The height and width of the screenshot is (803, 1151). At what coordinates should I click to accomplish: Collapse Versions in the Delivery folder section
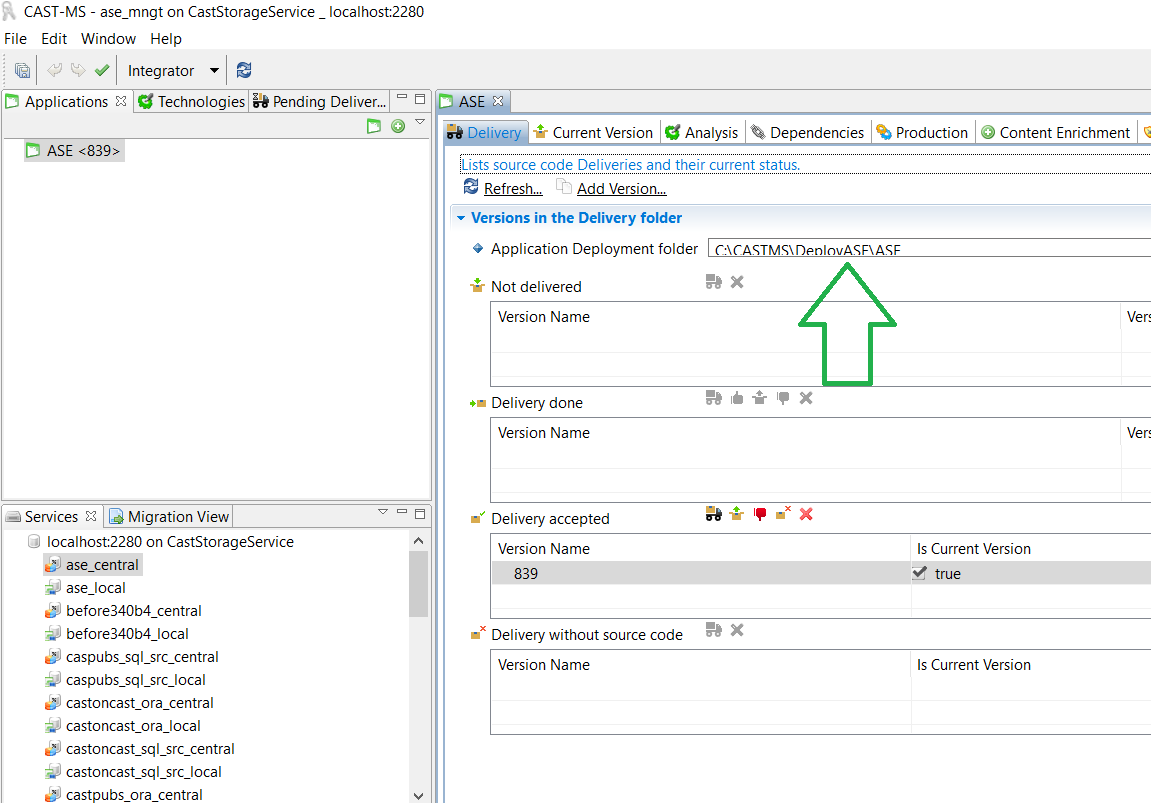[460, 218]
